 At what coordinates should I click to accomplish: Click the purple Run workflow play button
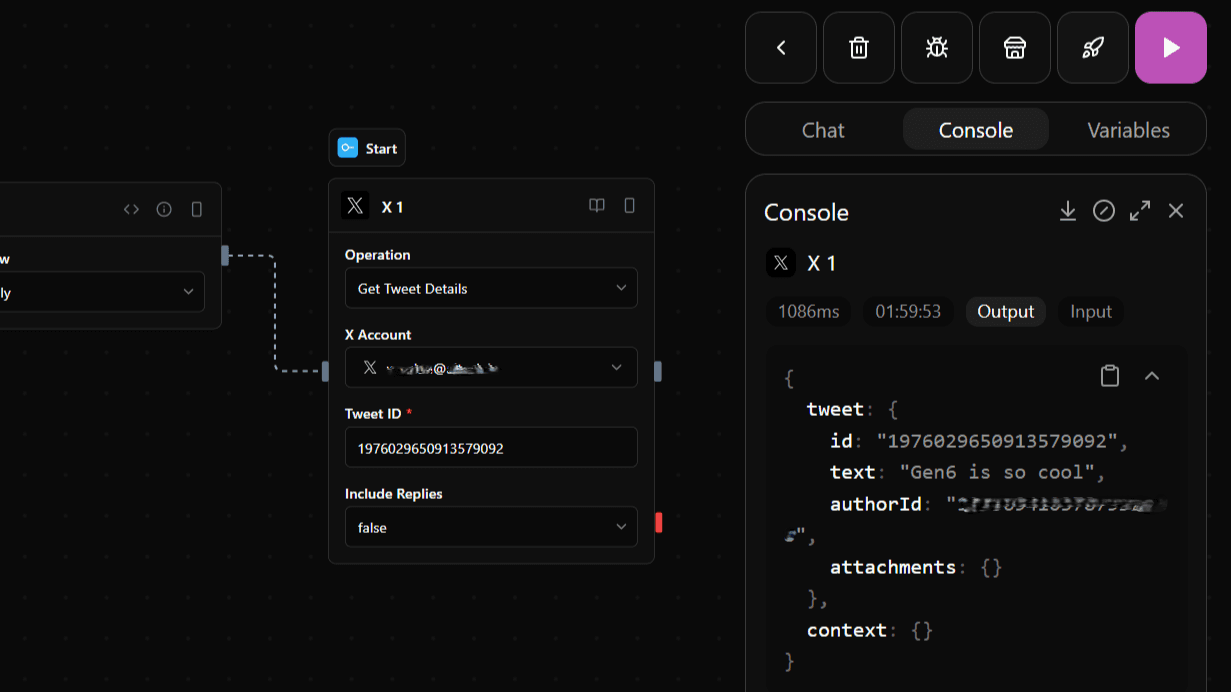[1170, 48]
